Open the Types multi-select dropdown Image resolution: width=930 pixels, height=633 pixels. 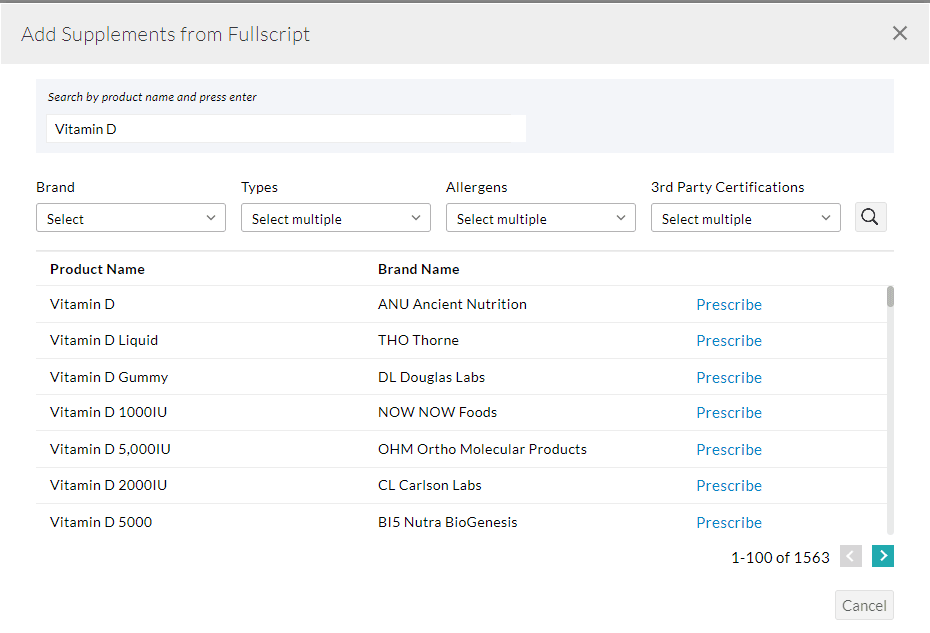[x=335, y=217]
